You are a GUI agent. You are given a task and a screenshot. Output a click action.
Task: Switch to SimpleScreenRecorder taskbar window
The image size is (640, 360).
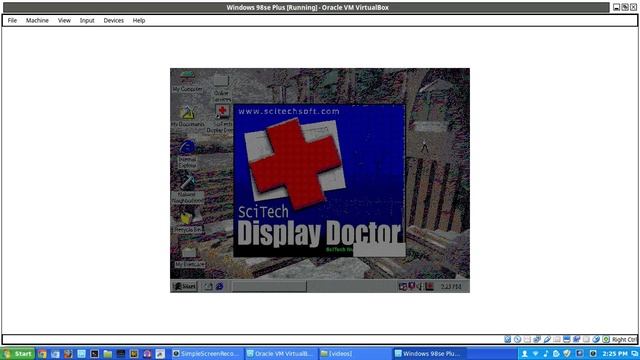[x=206, y=353]
